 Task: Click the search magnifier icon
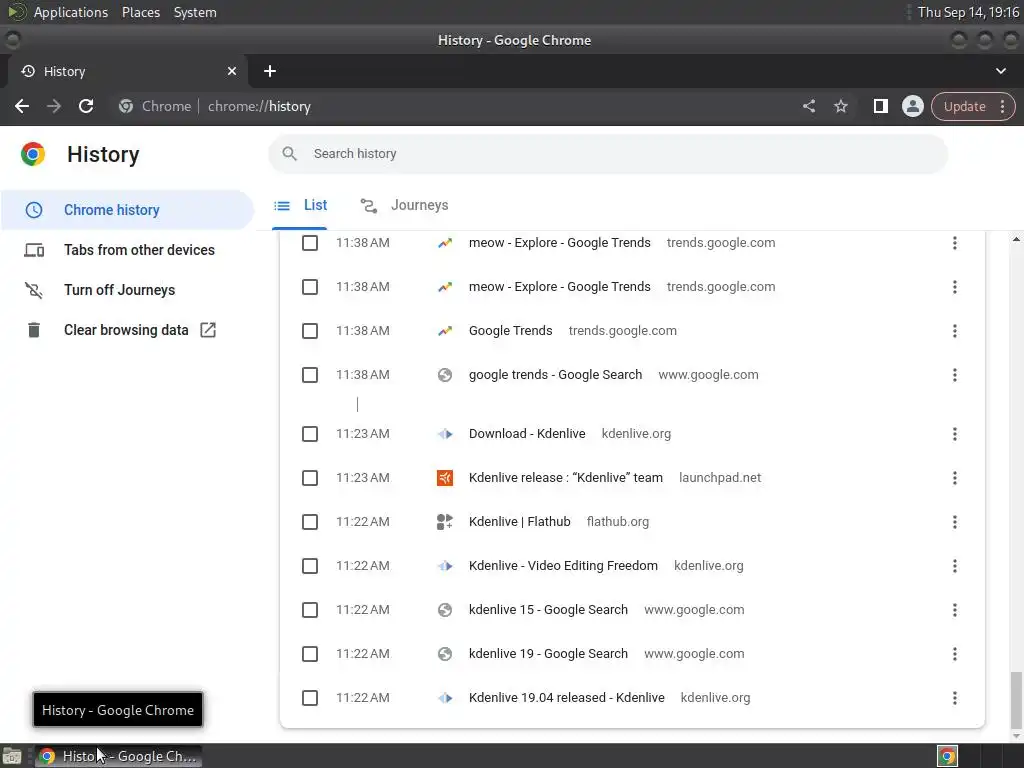[x=289, y=154]
